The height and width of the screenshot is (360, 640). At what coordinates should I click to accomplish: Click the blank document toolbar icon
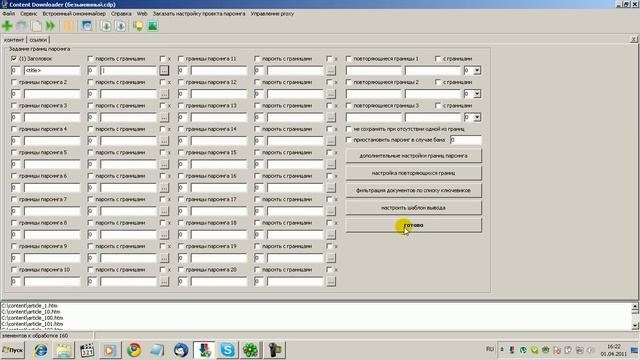pyautogui.click(x=36, y=26)
